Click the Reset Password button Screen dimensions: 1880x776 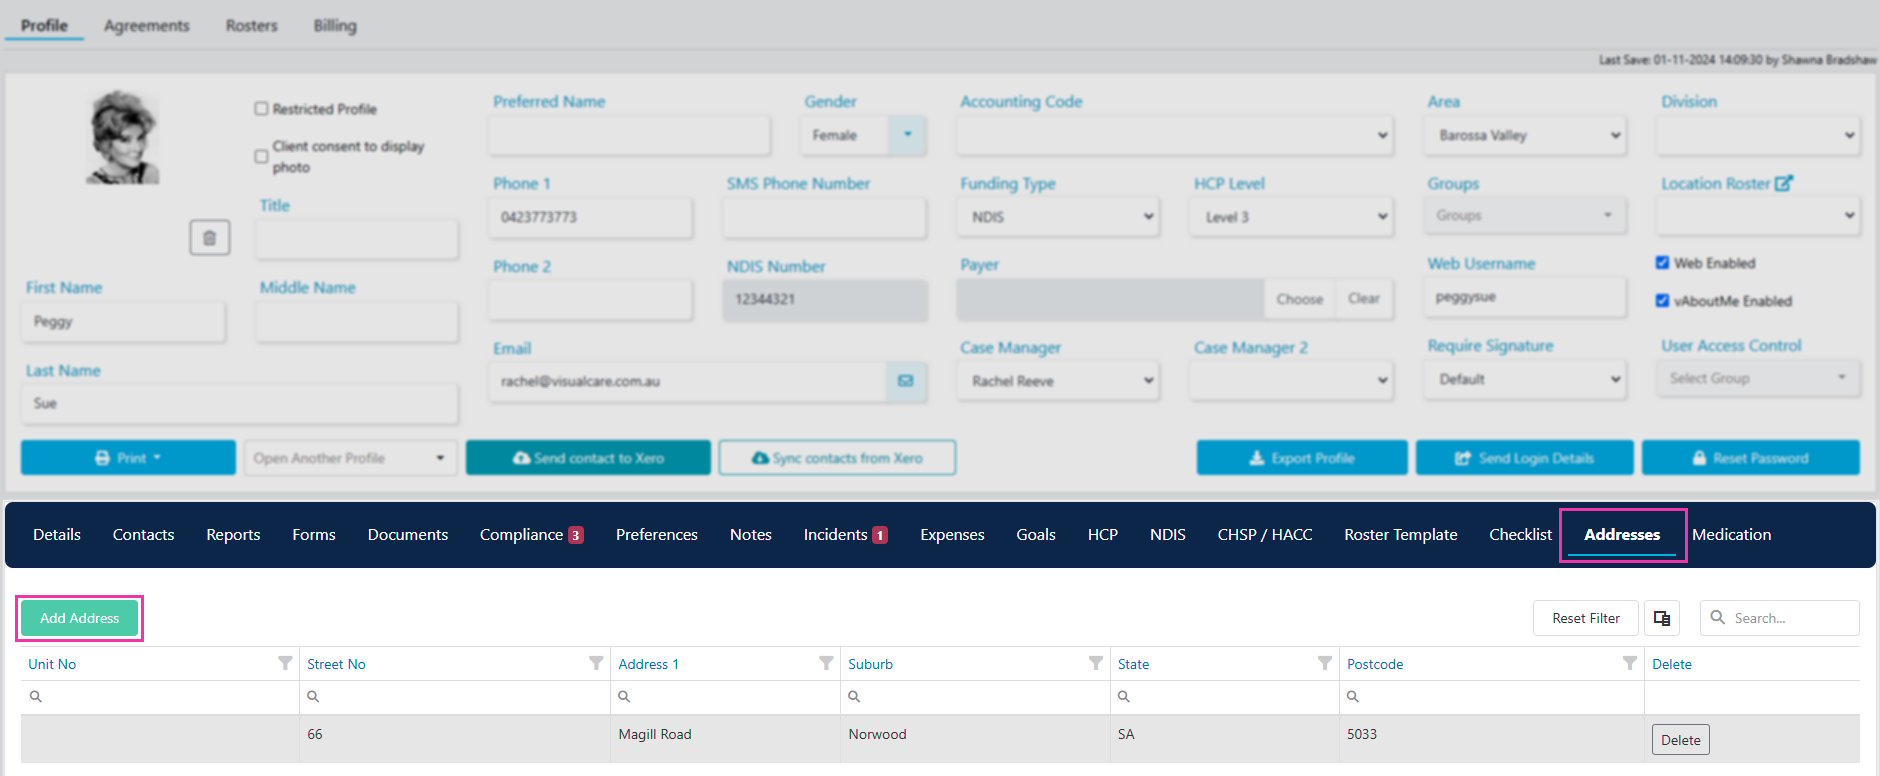click(1751, 458)
